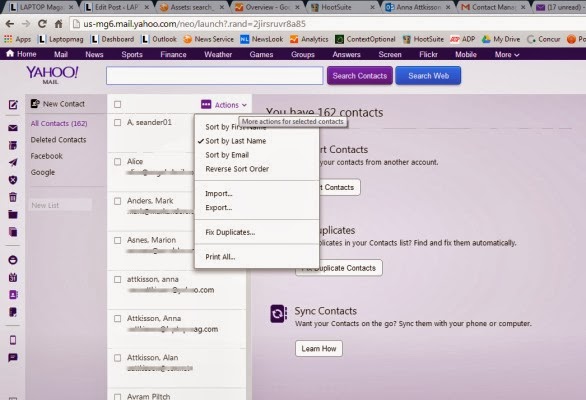
Task: Click the contacts search input field
Action: tap(215, 76)
